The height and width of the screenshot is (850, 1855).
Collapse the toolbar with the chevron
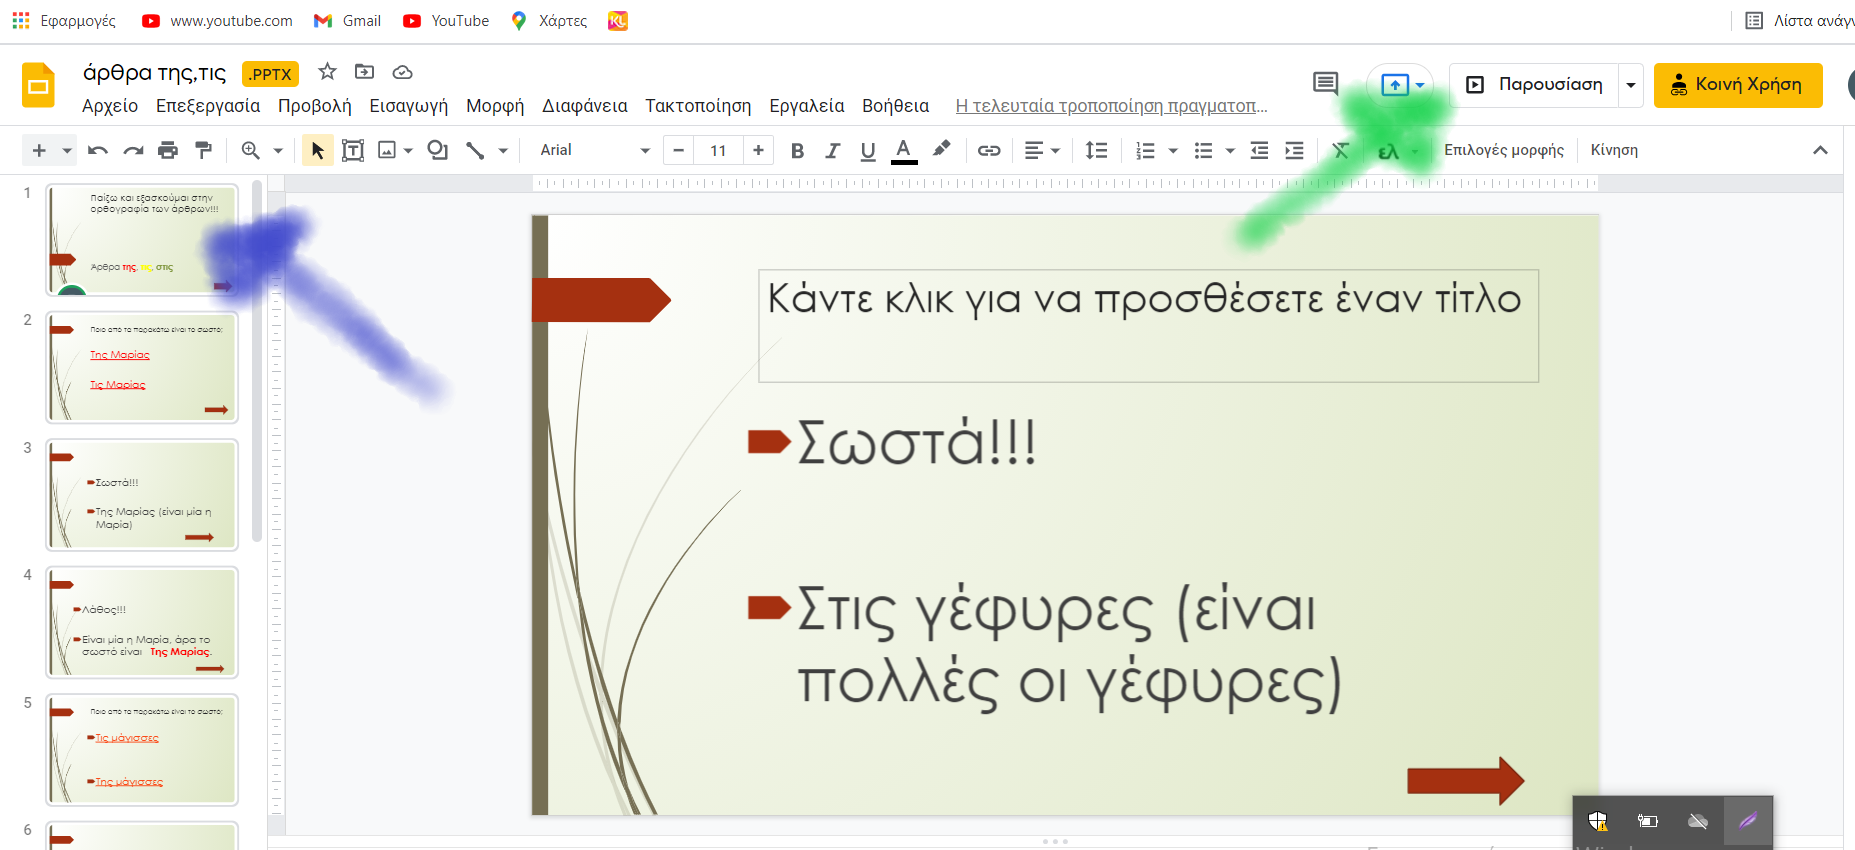point(1820,150)
